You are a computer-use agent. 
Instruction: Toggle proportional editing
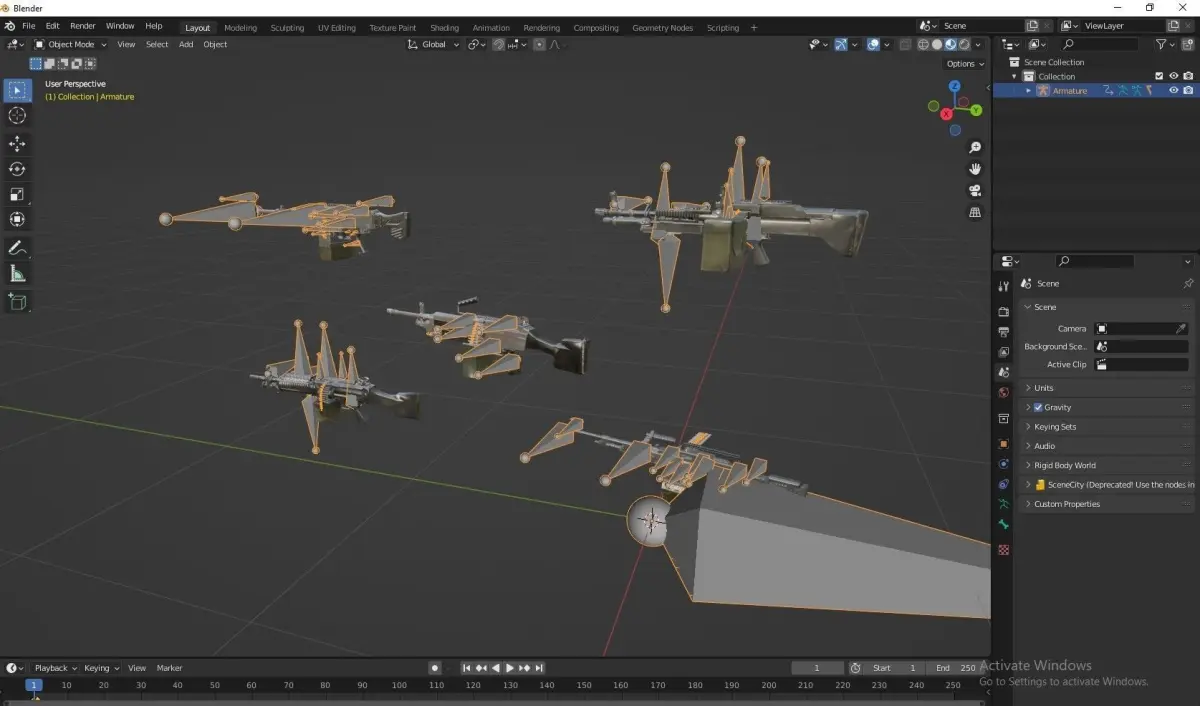coord(540,44)
